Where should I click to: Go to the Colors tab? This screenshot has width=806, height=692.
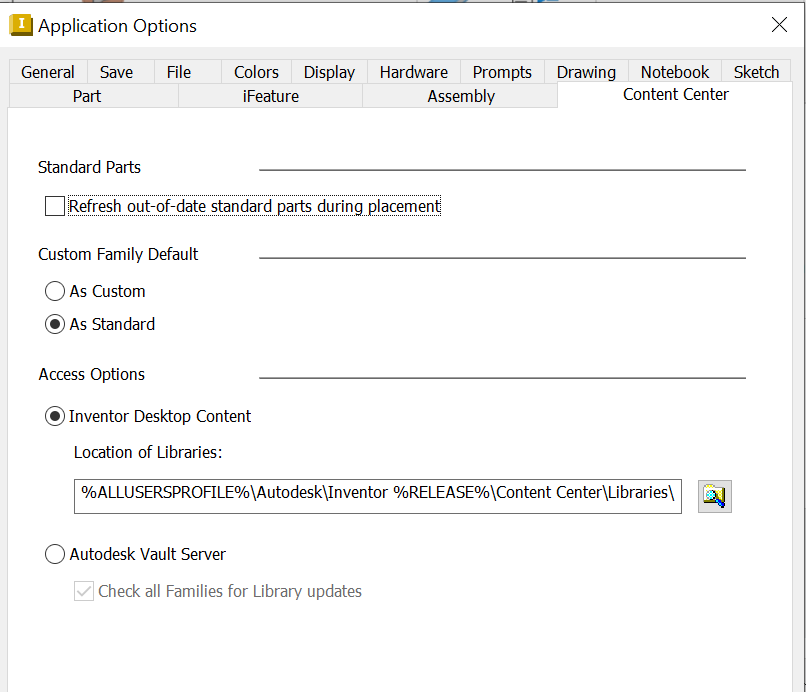point(255,72)
